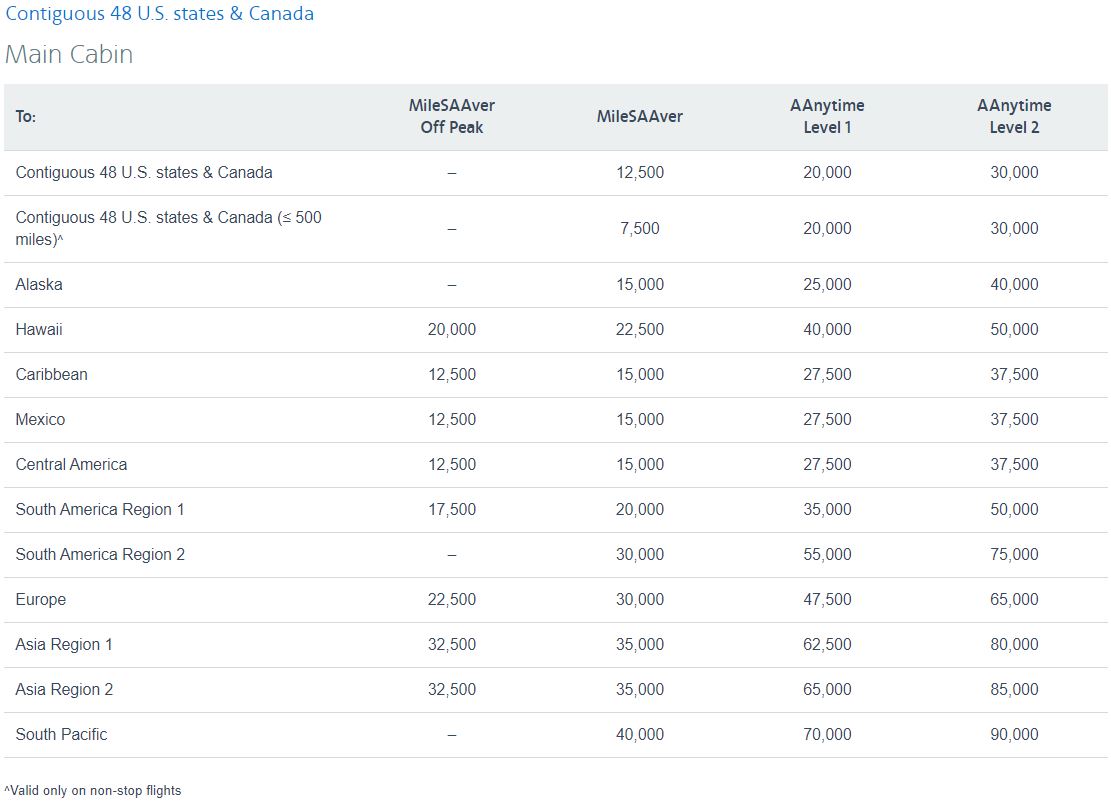Click the 'Valid only on non-stop flights' footnote
Image resolution: width=1111 pixels, height=806 pixels.
tap(93, 790)
